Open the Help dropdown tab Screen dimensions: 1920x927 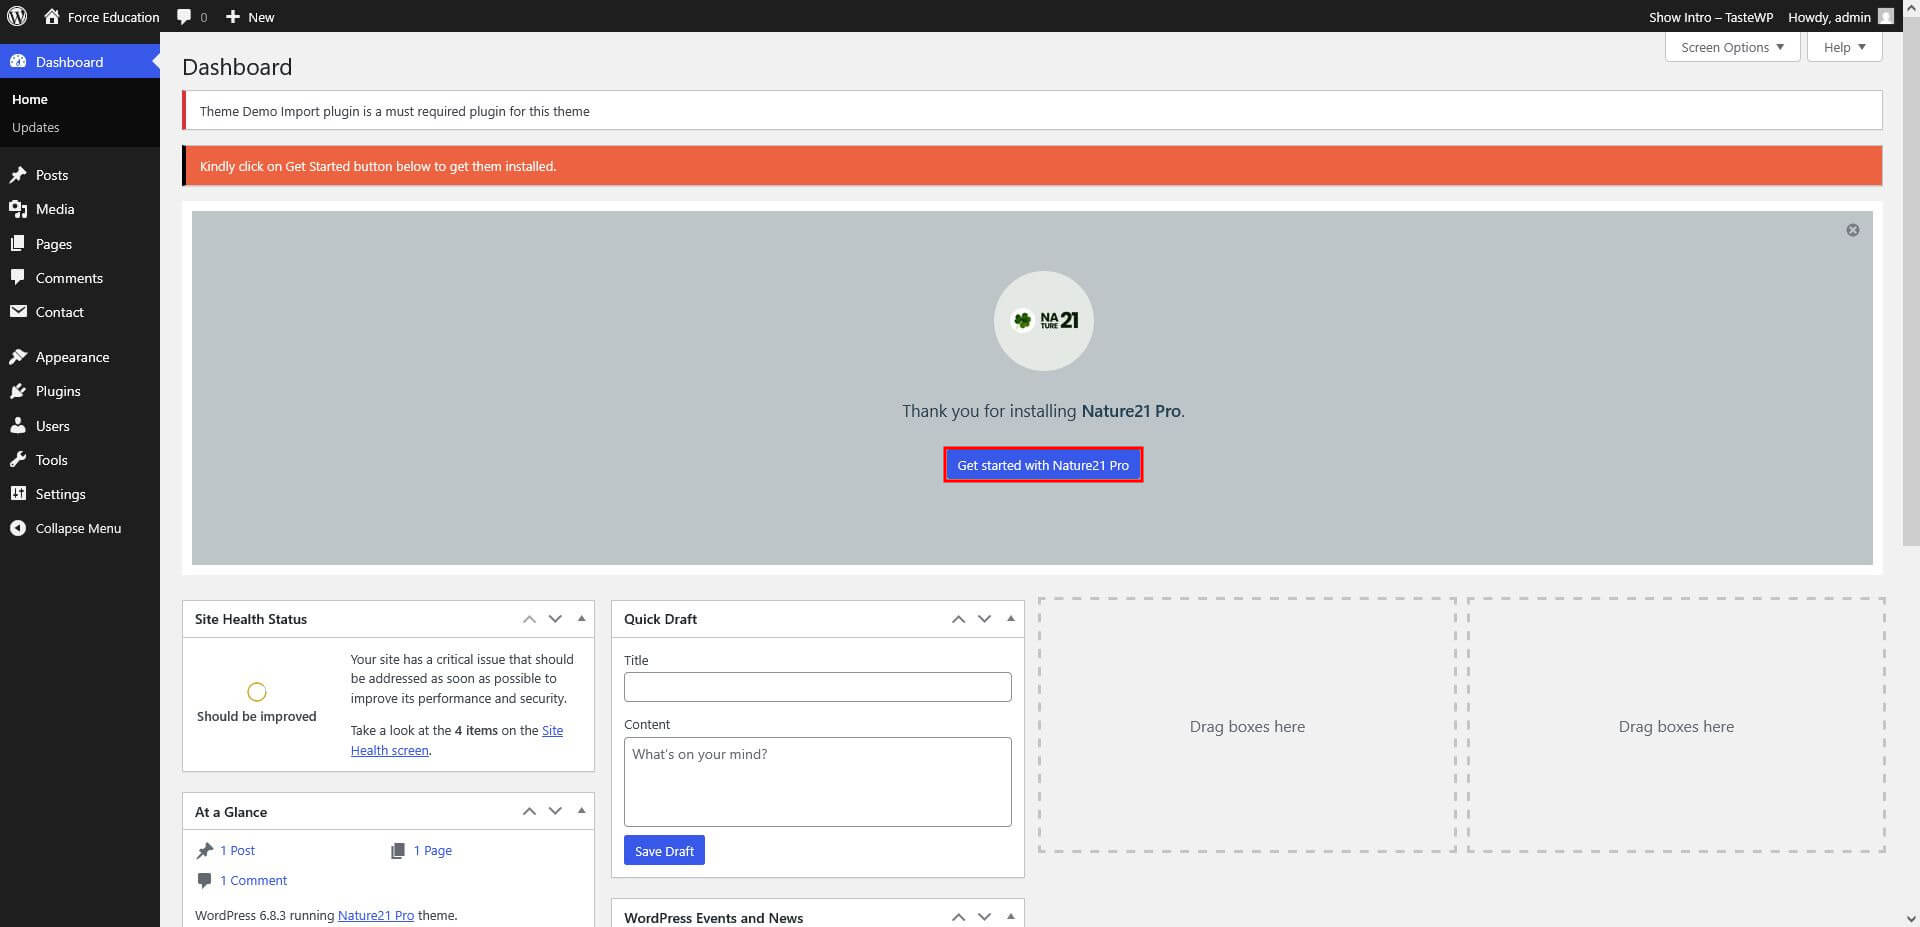click(1844, 47)
